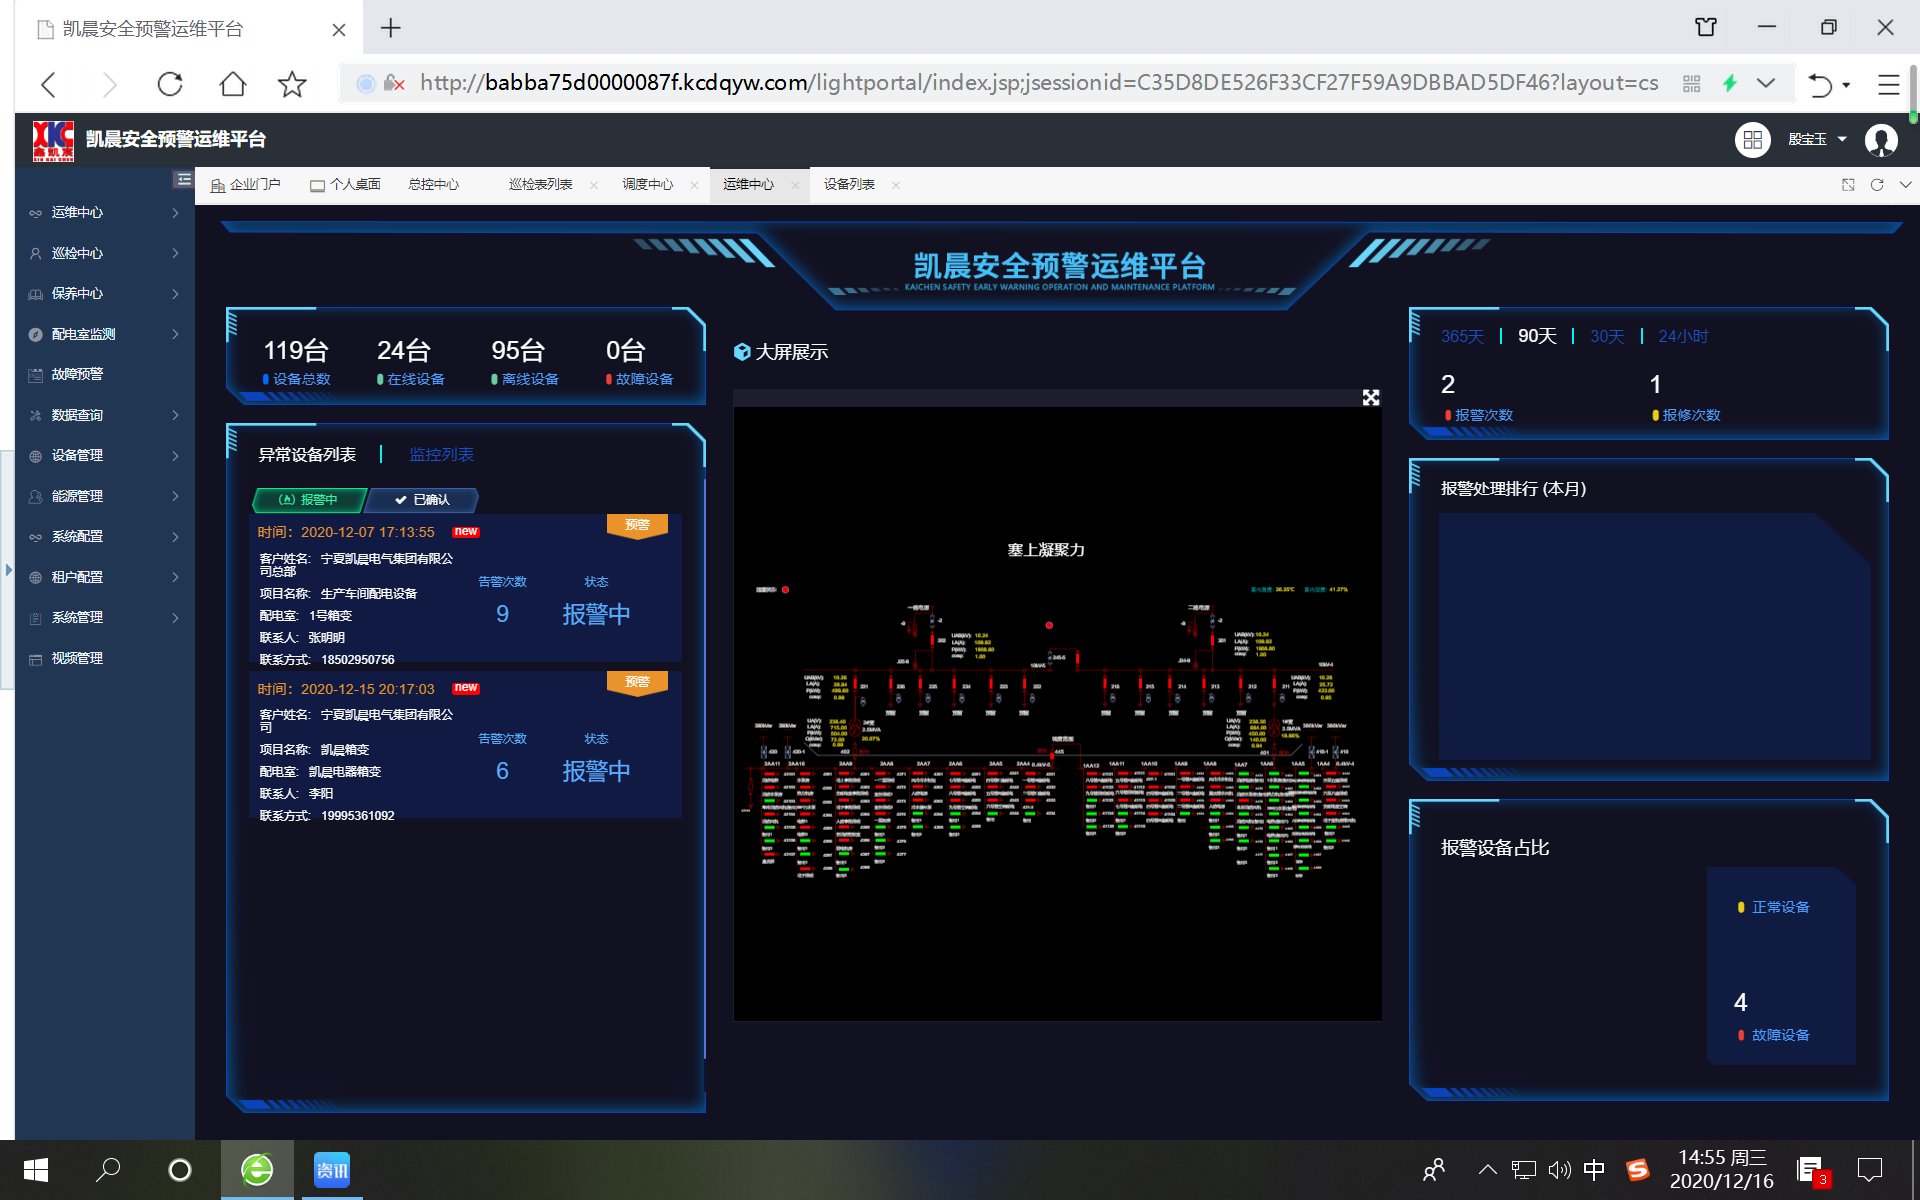Switch to 设备列表 tab

(849, 185)
